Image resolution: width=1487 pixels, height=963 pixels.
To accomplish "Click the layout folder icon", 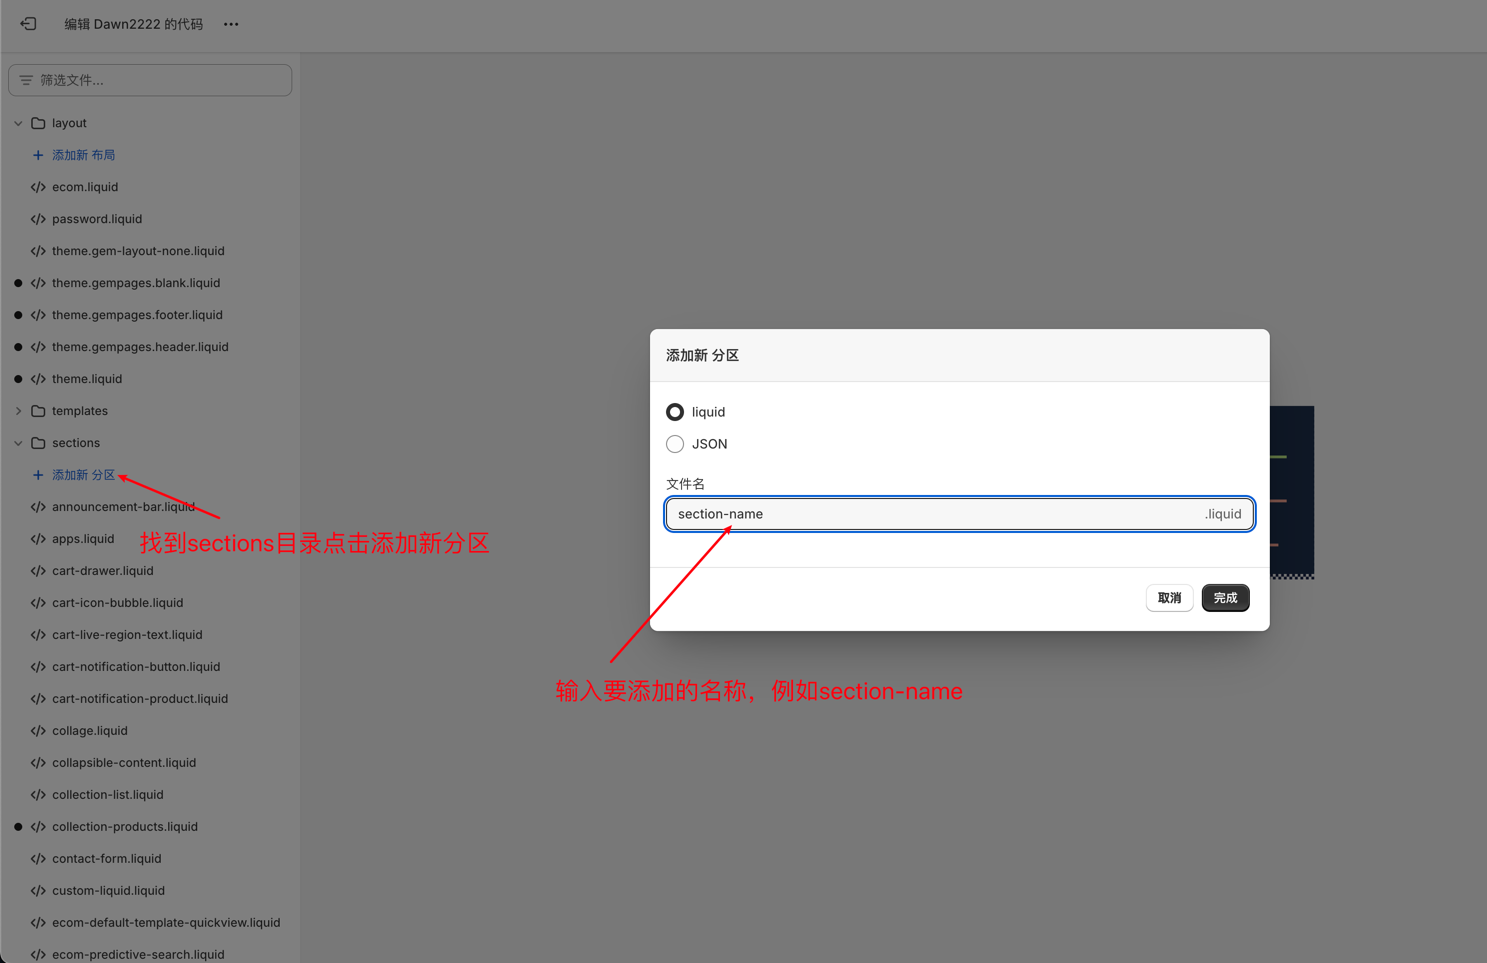I will click(x=38, y=123).
